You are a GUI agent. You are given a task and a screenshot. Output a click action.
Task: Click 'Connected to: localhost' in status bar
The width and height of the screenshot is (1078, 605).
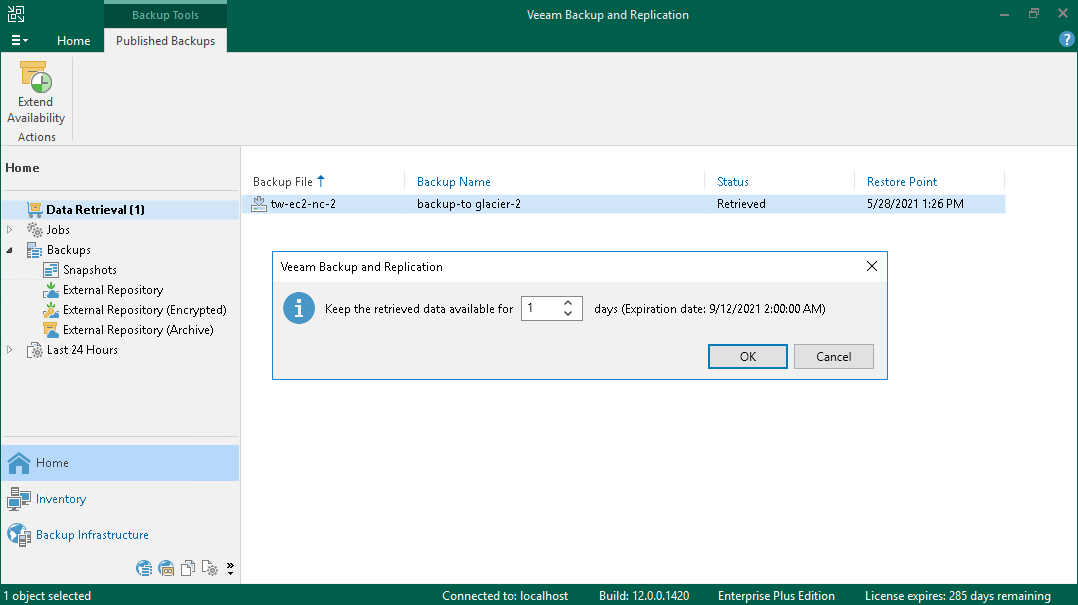pos(505,596)
